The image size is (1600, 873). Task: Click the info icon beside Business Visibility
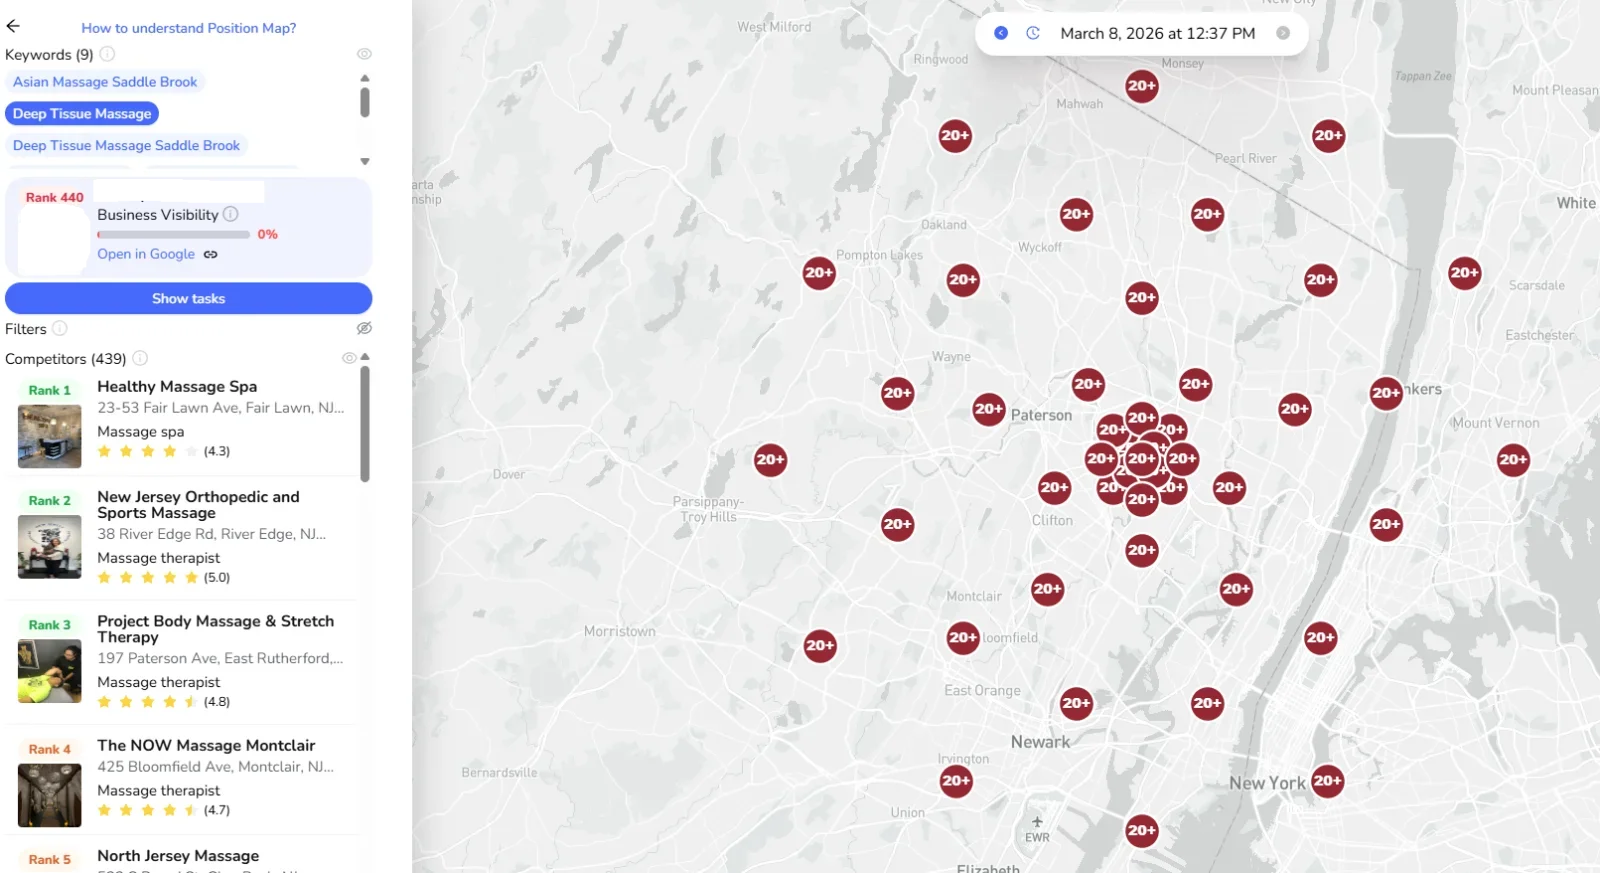(x=231, y=214)
